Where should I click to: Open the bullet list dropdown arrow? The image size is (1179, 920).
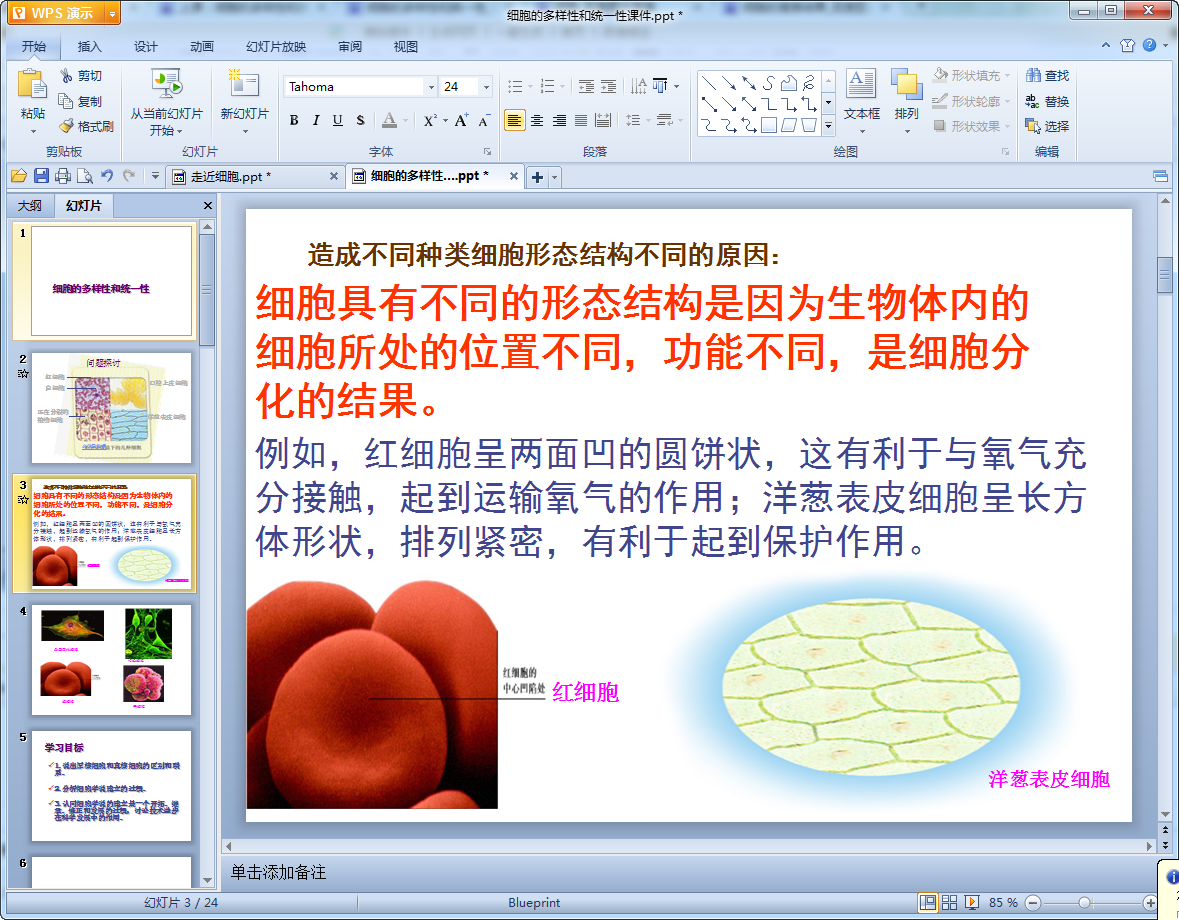click(530, 86)
